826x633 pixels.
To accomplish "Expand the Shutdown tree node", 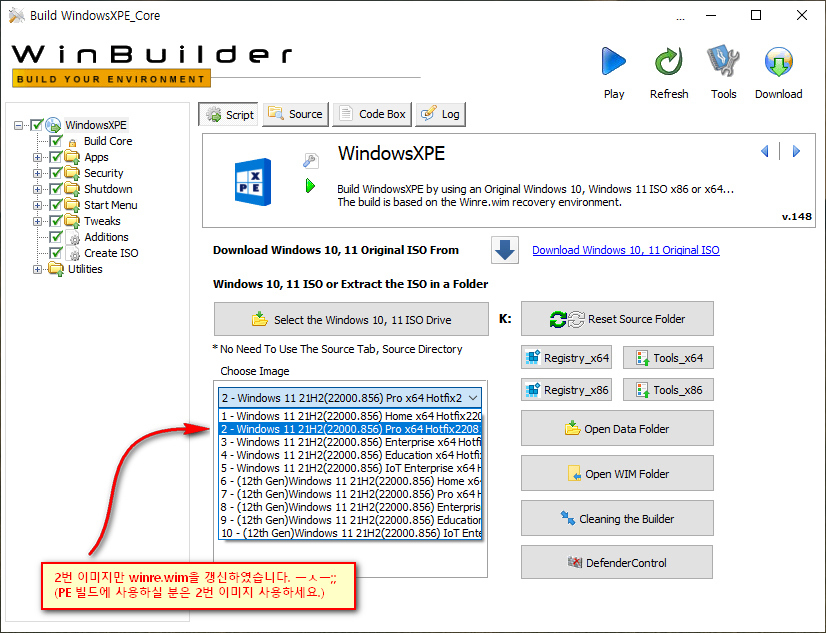I will point(37,189).
